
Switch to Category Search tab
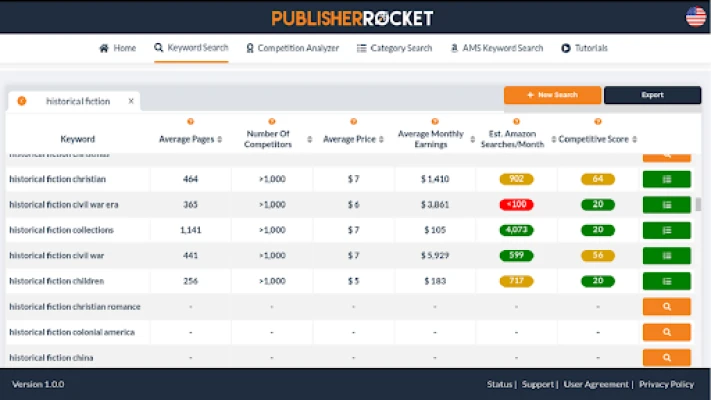[x=394, y=48]
